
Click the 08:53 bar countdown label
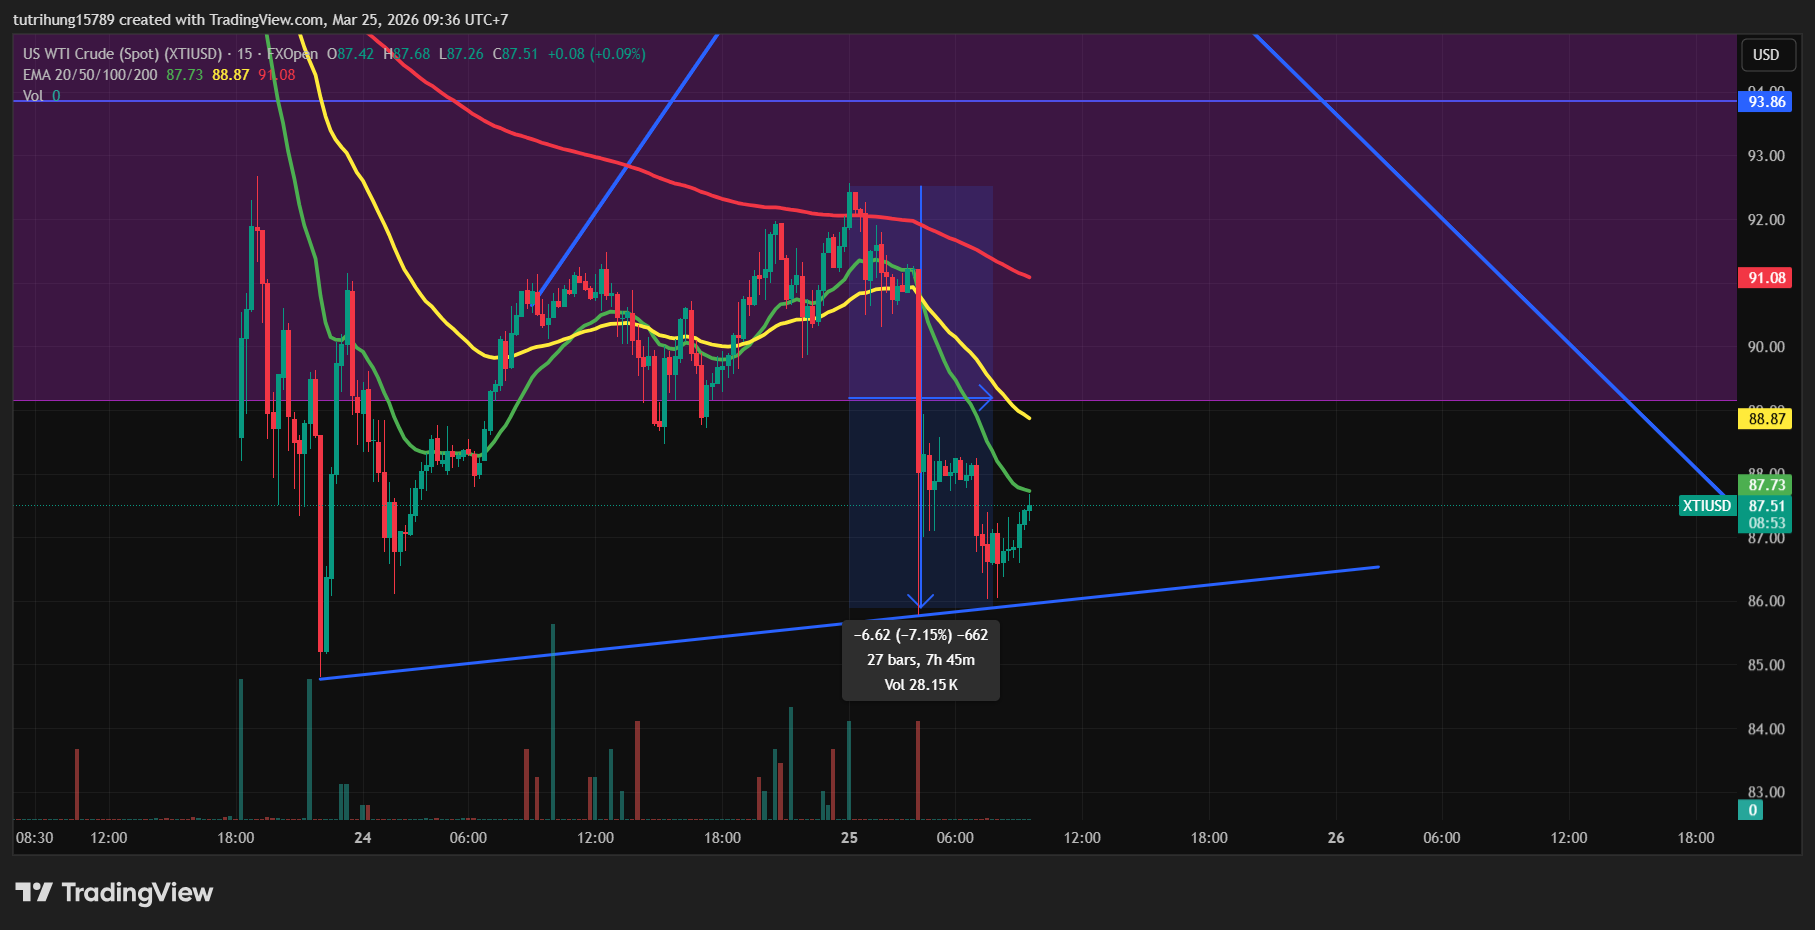(x=1766, y=523)
